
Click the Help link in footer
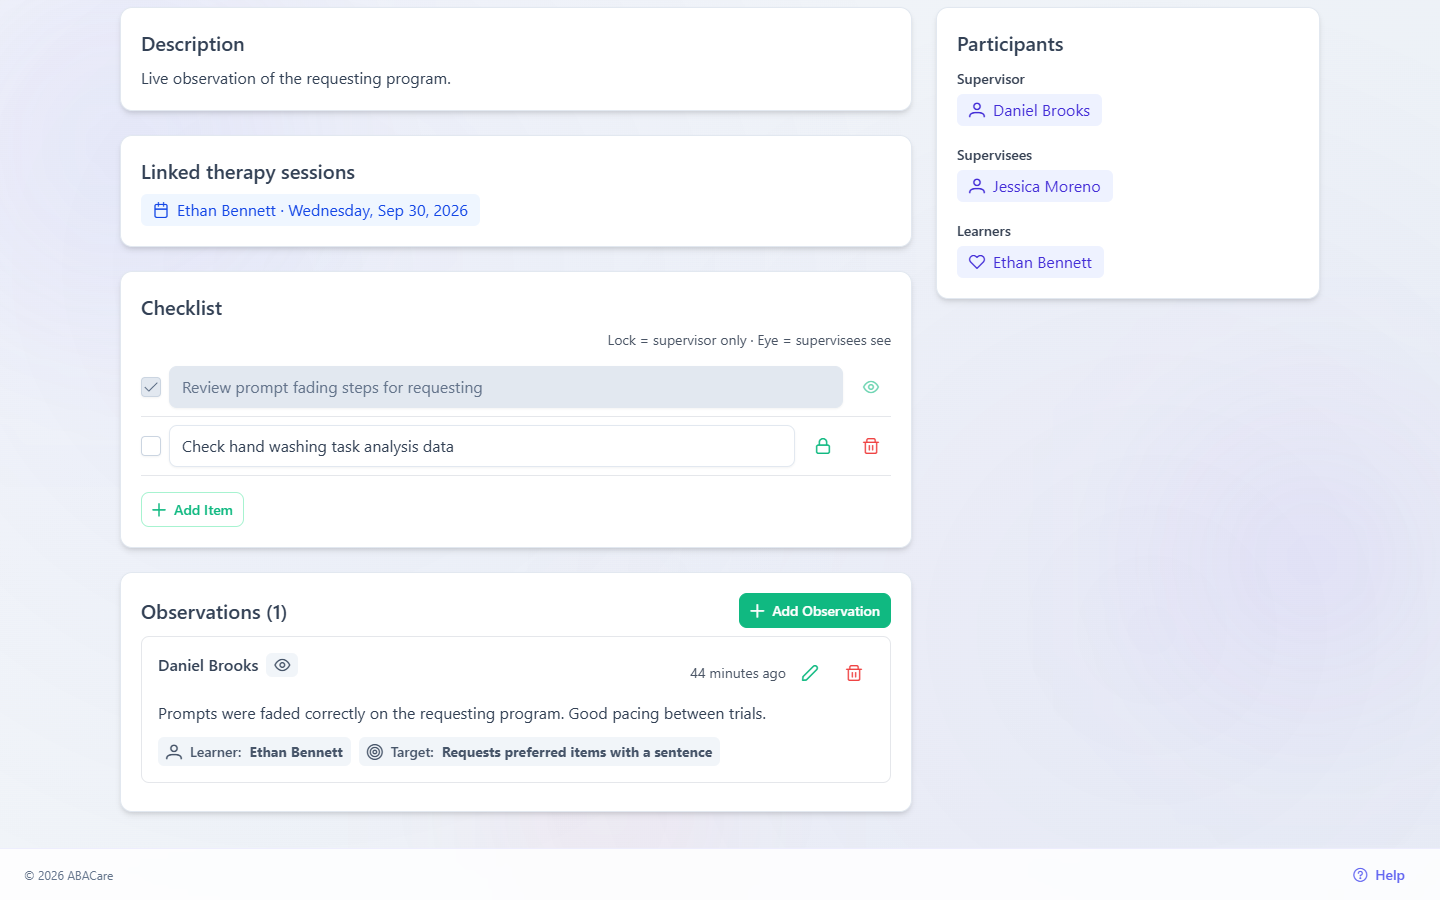[1378, 875]
